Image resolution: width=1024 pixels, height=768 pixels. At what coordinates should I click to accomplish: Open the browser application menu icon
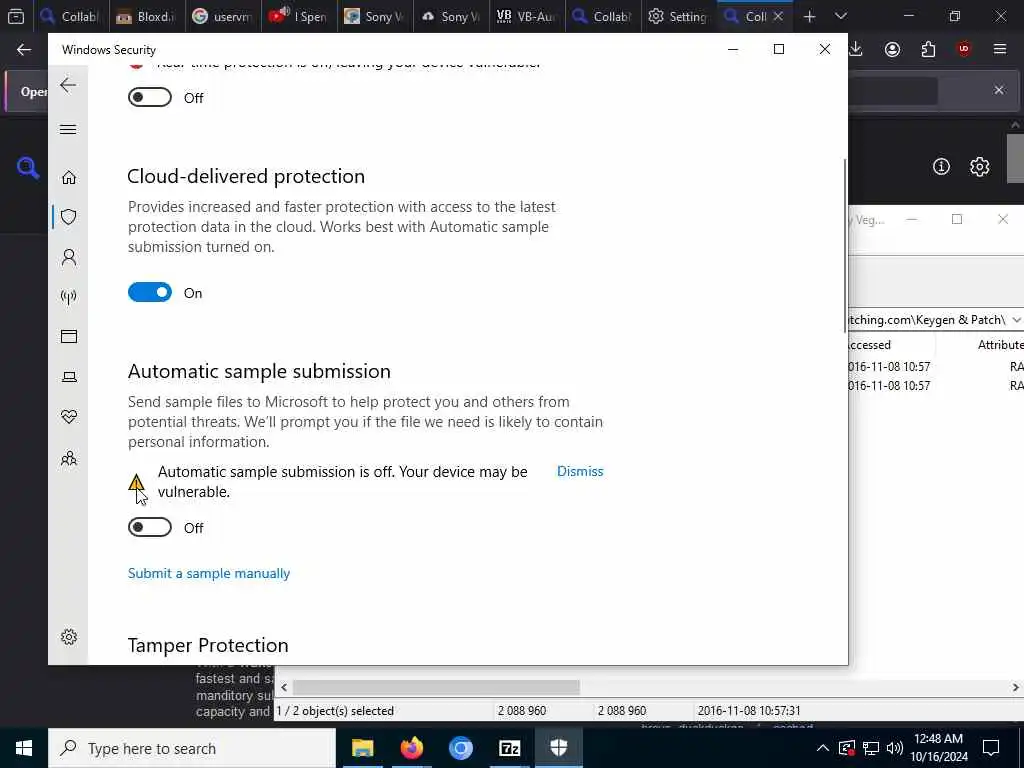(x=1000, y=49)
